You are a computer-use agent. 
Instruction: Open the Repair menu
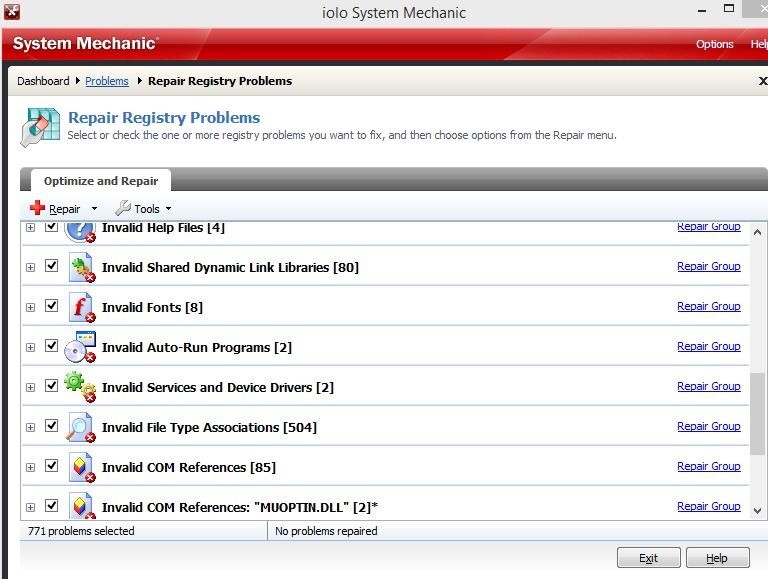tap(64, 209)
